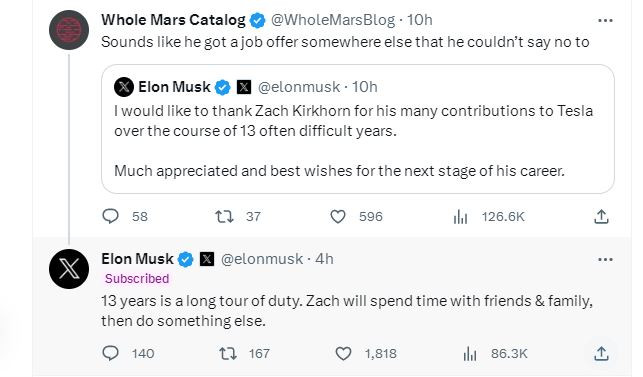The height and width of the screenshot is (377, 643).
Task: Click the purple Subscribed label
Action: [137, 279]
